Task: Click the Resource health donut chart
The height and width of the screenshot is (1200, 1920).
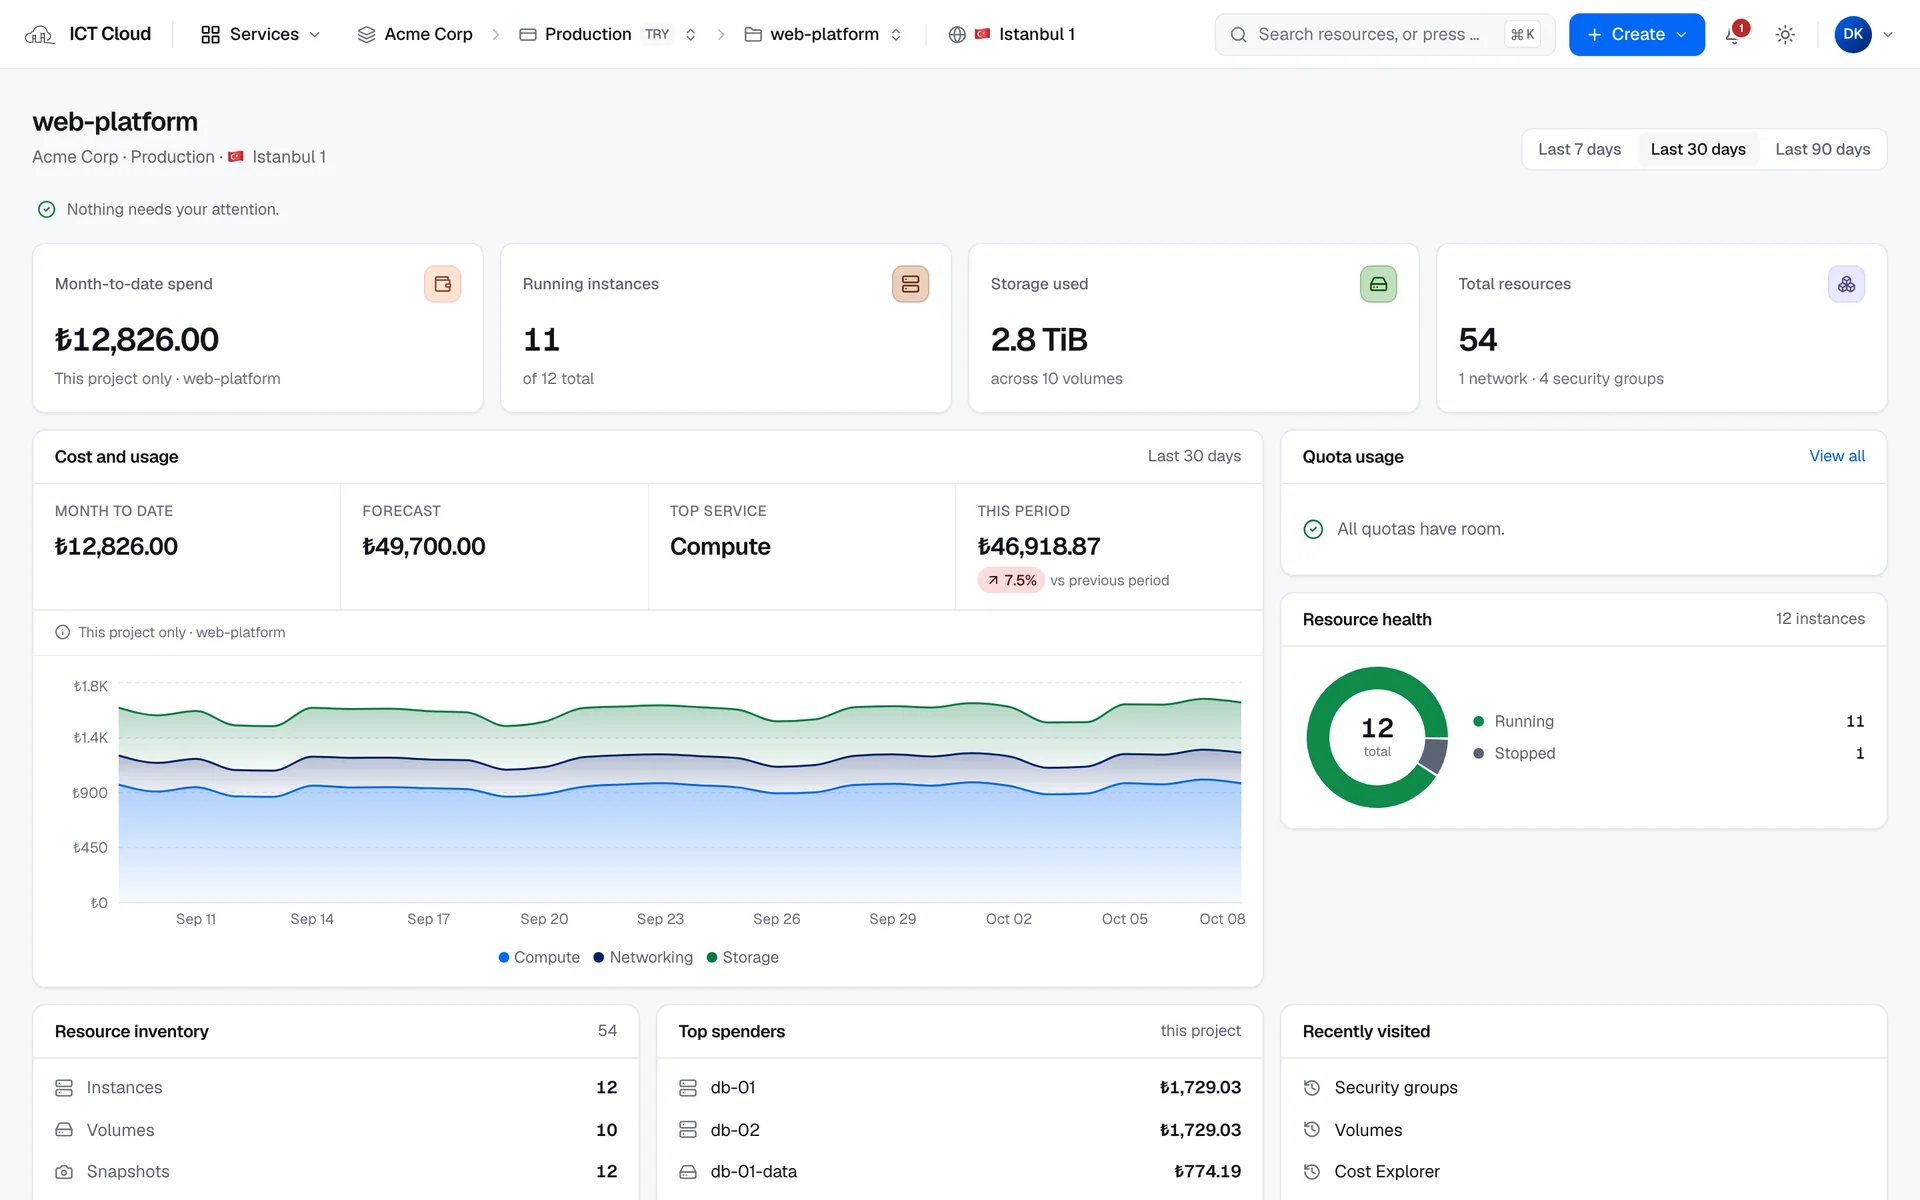Action: [1377, 737]
